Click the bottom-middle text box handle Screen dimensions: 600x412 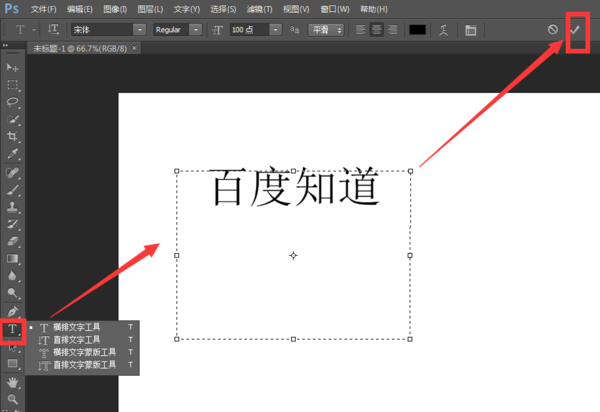(x=293, y=339)
